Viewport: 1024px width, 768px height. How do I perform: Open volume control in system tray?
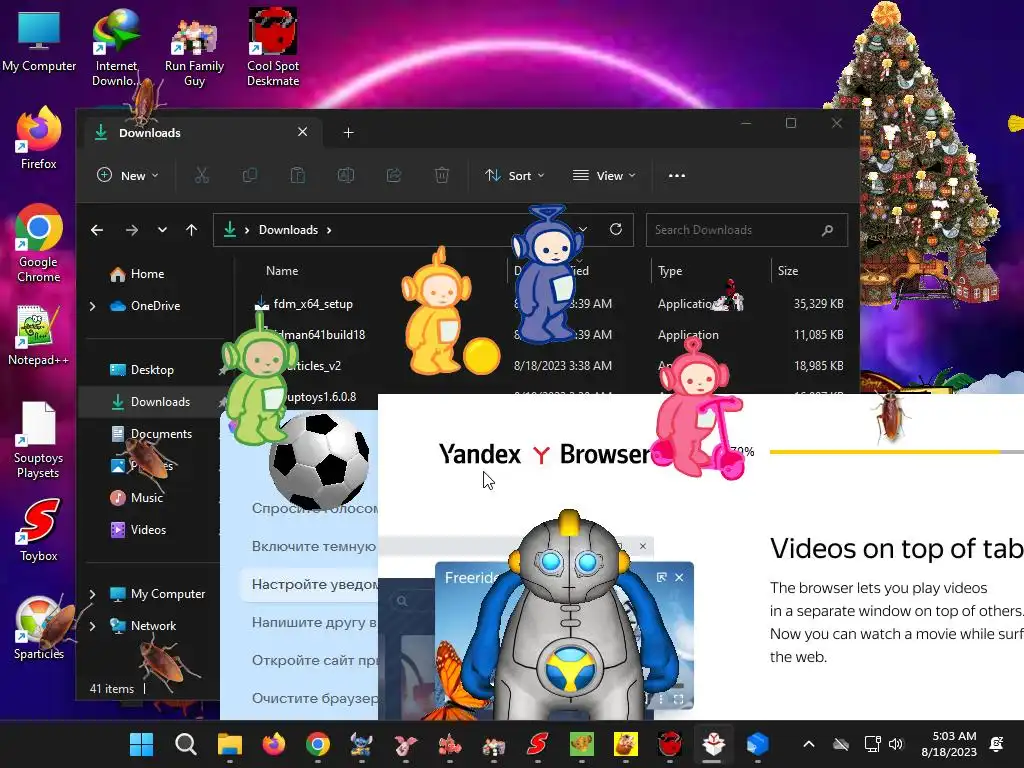tap(896, 744)
